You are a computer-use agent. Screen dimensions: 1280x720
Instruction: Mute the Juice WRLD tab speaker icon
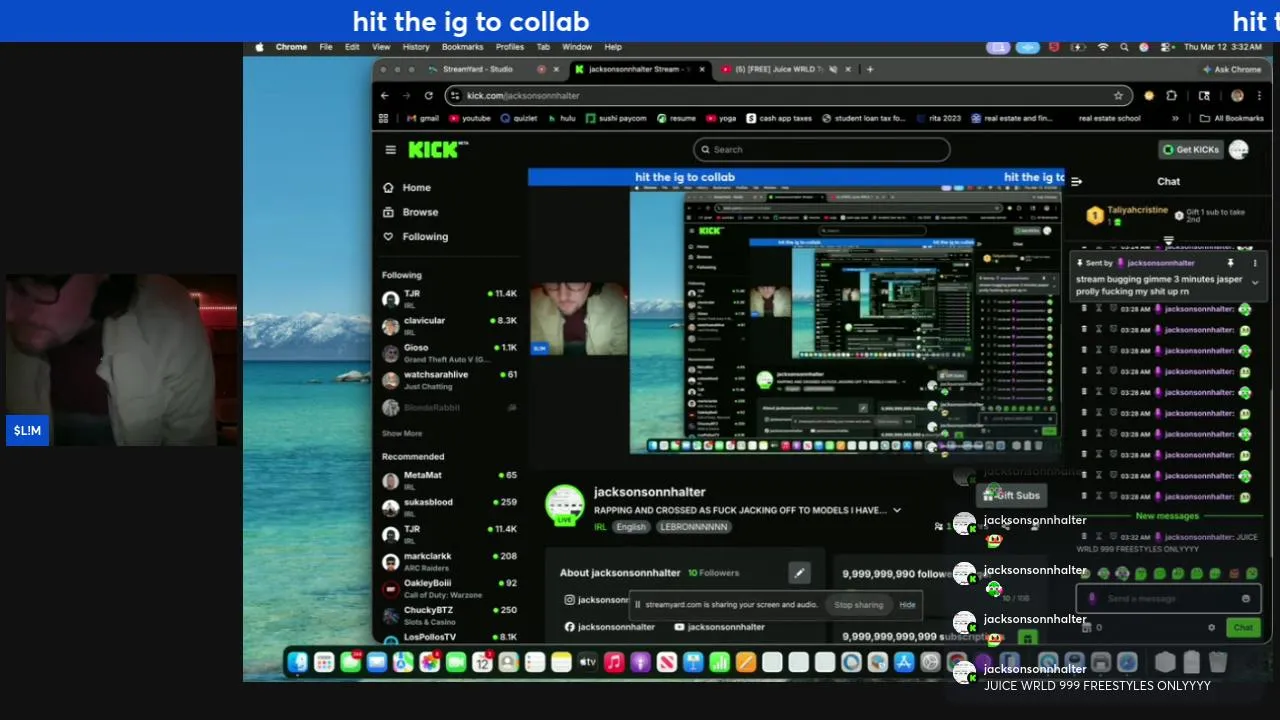tap(833, 69)
